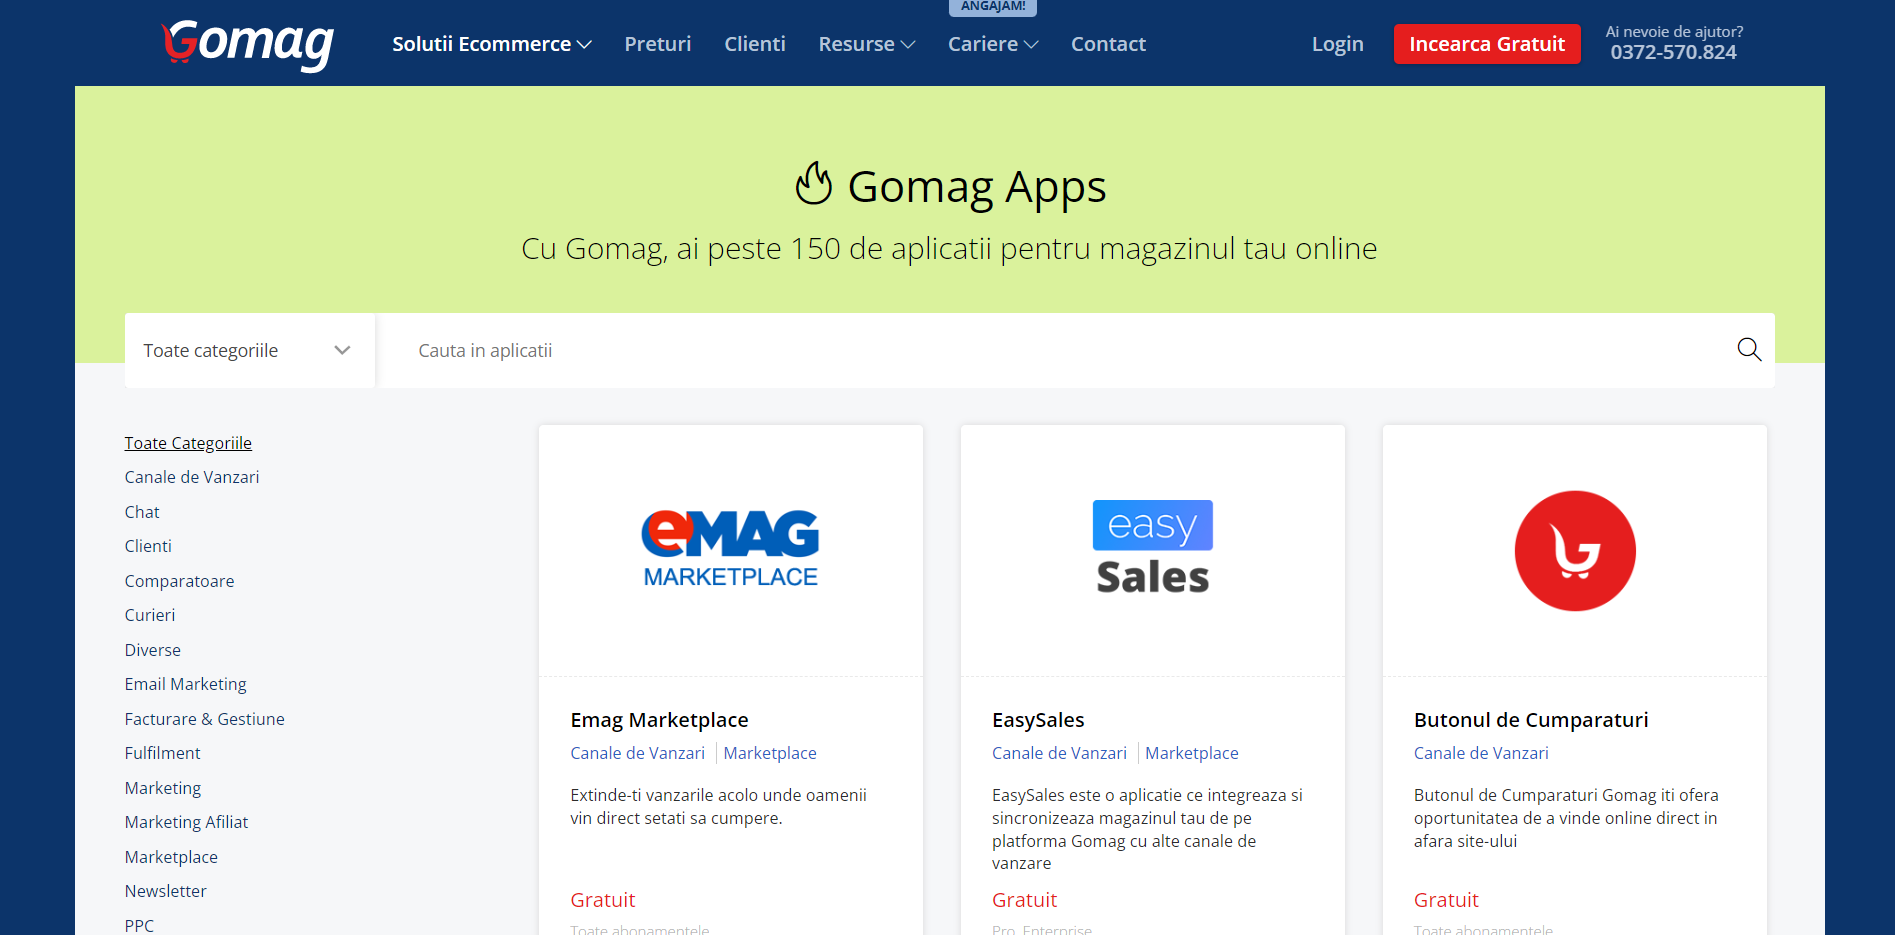Image resolution: width=1895 pixels, height=935 pixels.
Task: Open the red Gomag cart logo image
Action: pyautogui.click(x=1575, y=551)
